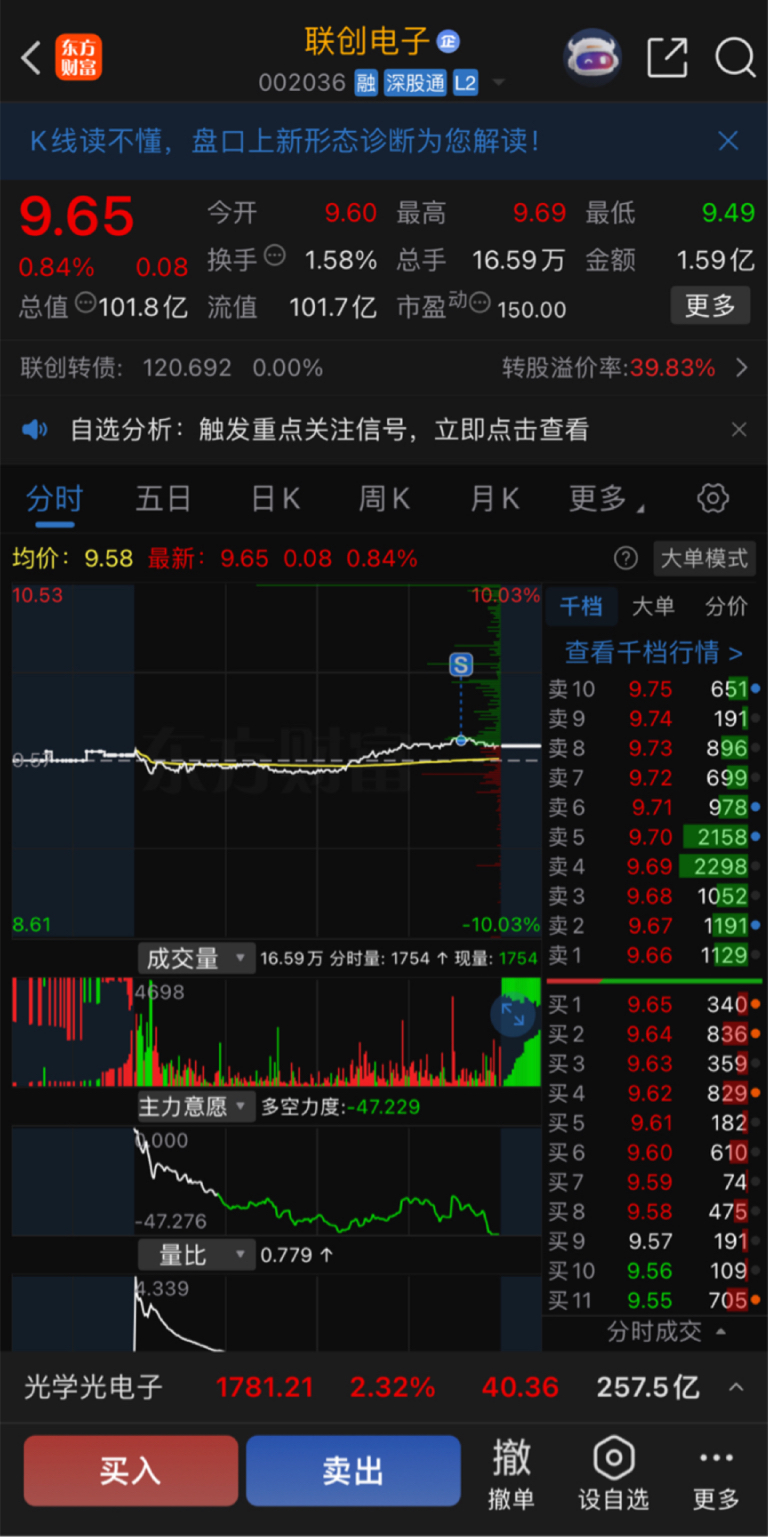Select the 分价 tab
Viewport: 768px width, 1537px height.
point(727,606)
